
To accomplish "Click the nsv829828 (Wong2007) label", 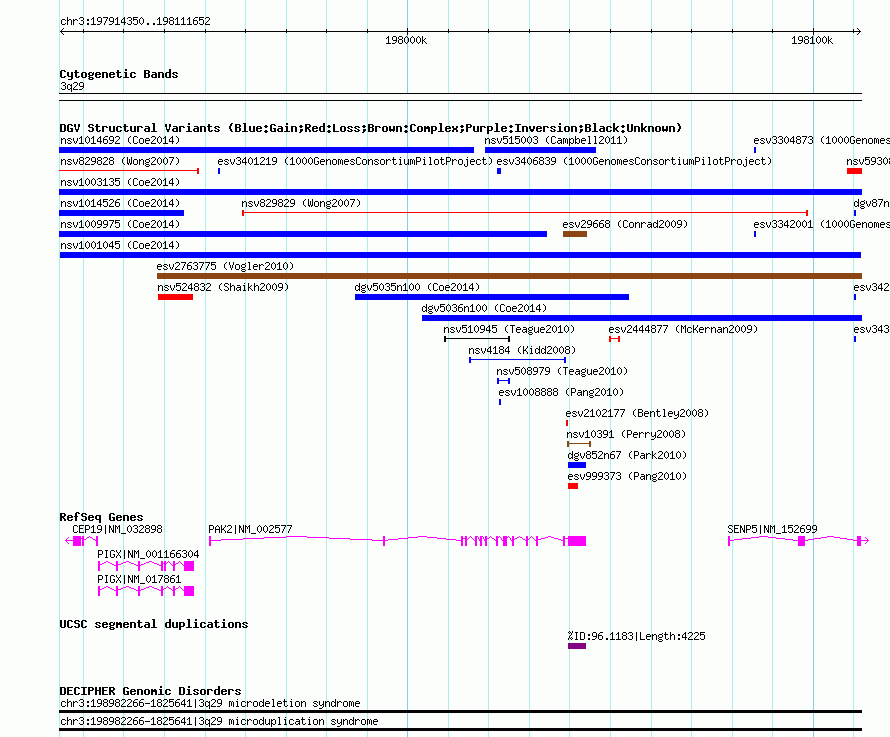I will click(x=120, y=161).
